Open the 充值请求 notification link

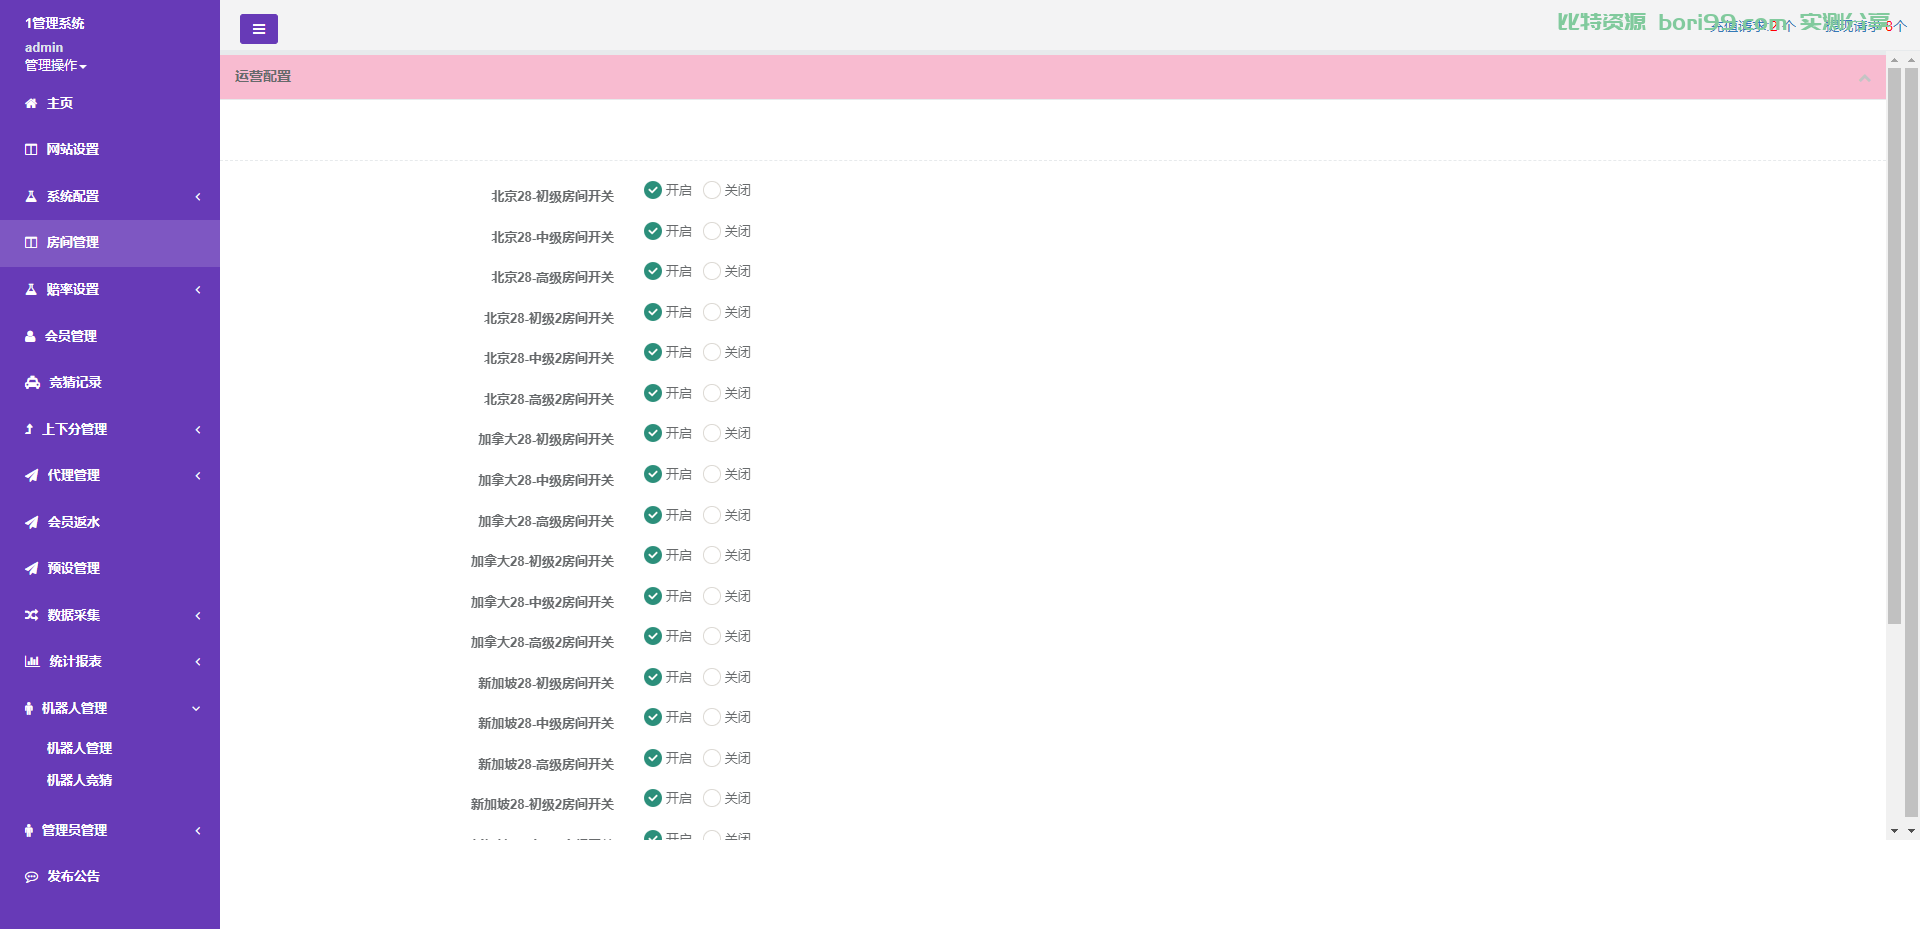coord(1752,27)
